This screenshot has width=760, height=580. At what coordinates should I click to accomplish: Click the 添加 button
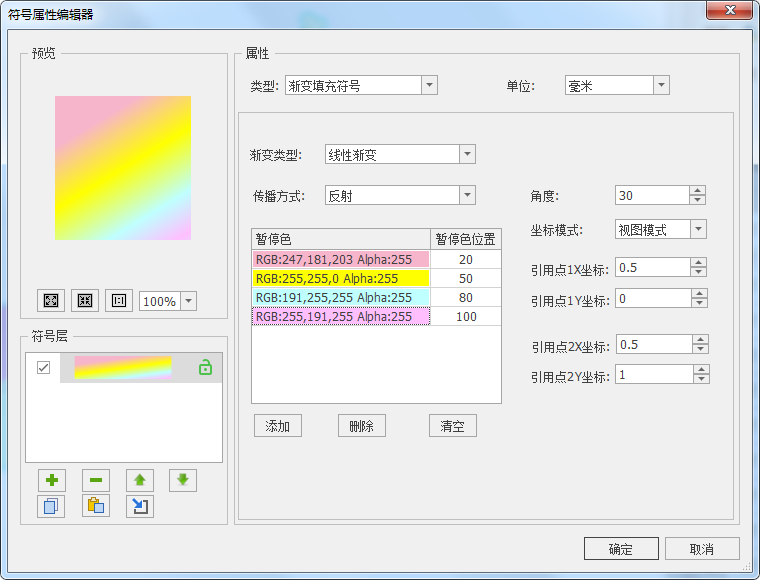pyautogui.click(x=277, y=426)
